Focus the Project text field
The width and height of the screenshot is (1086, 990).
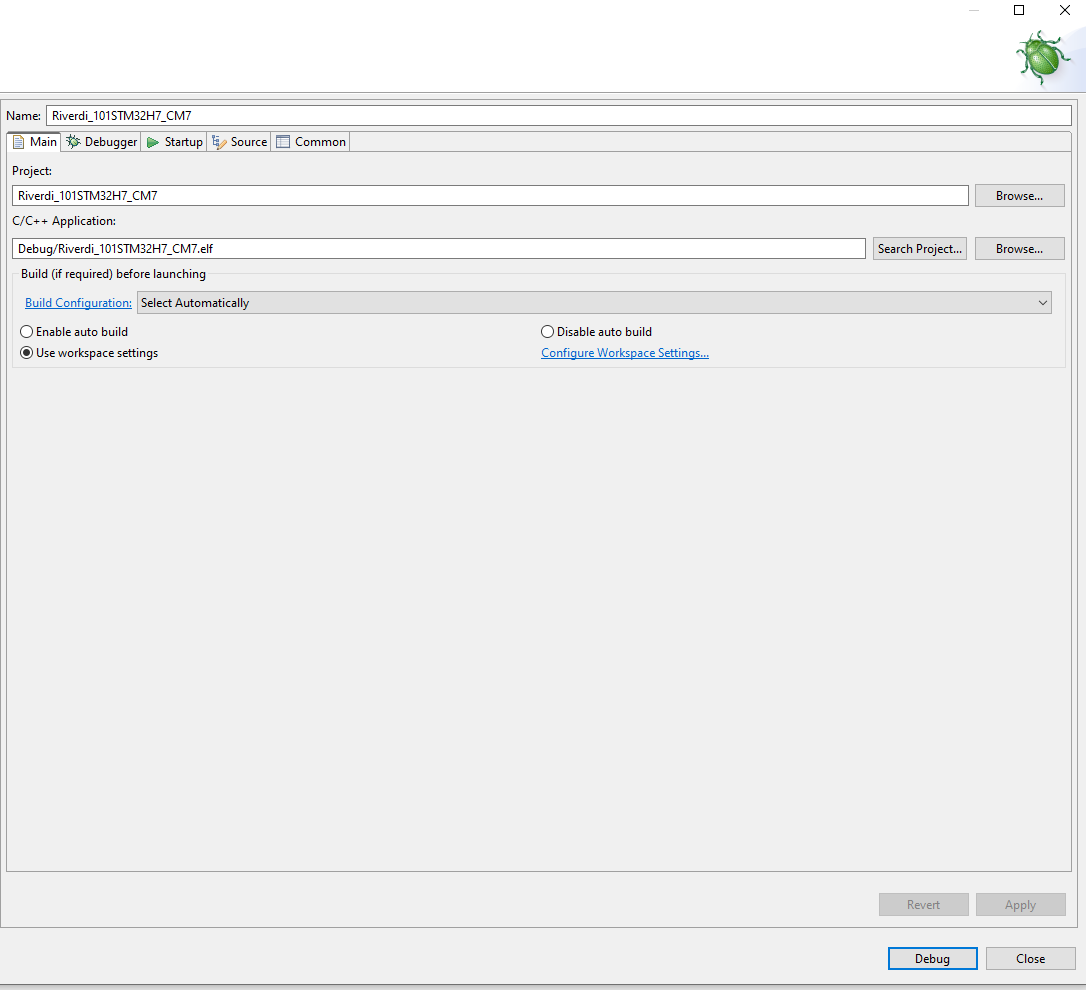tap(490, 195)
